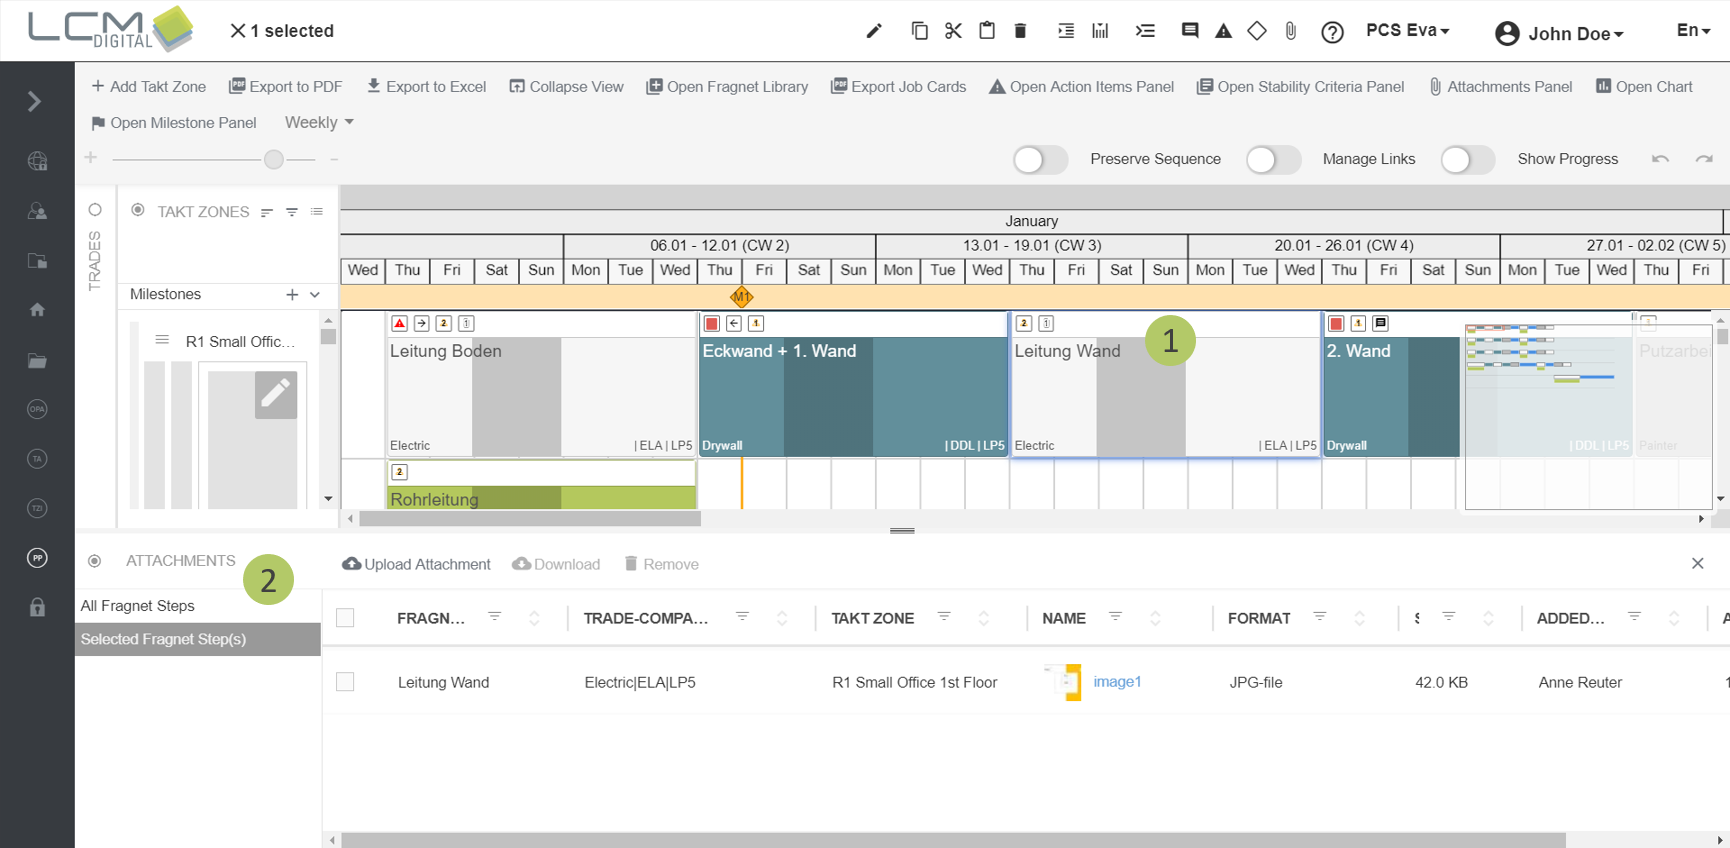Click the scissors cut icon

tap(953, 31)
